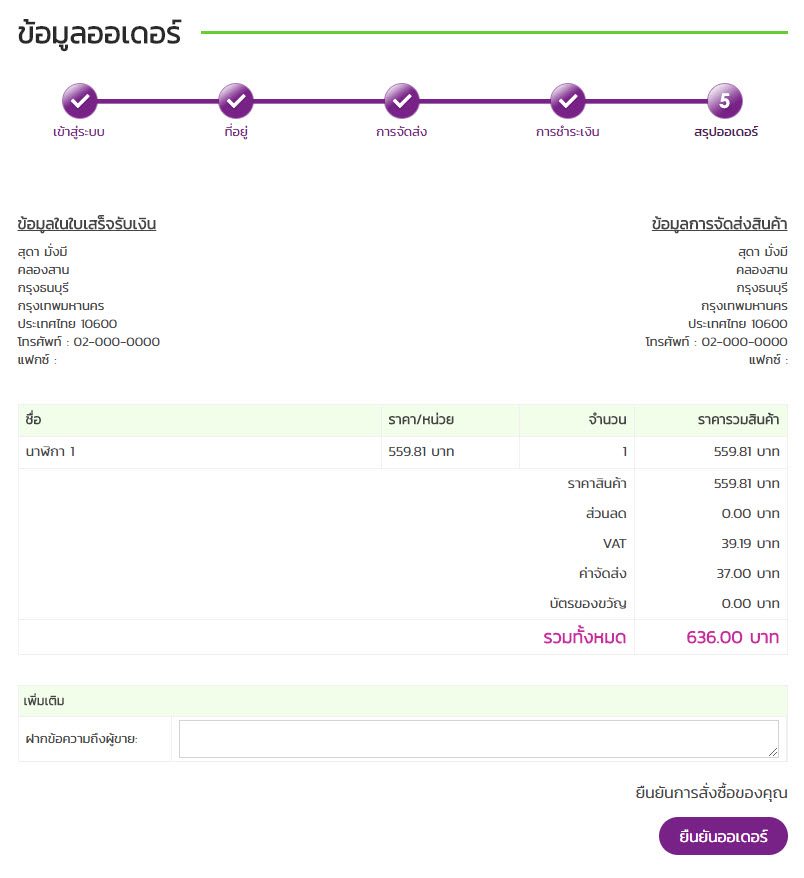Click the step 5 circle icon
Viewport: 804px width, 878px height.
[x=725, y=100]
